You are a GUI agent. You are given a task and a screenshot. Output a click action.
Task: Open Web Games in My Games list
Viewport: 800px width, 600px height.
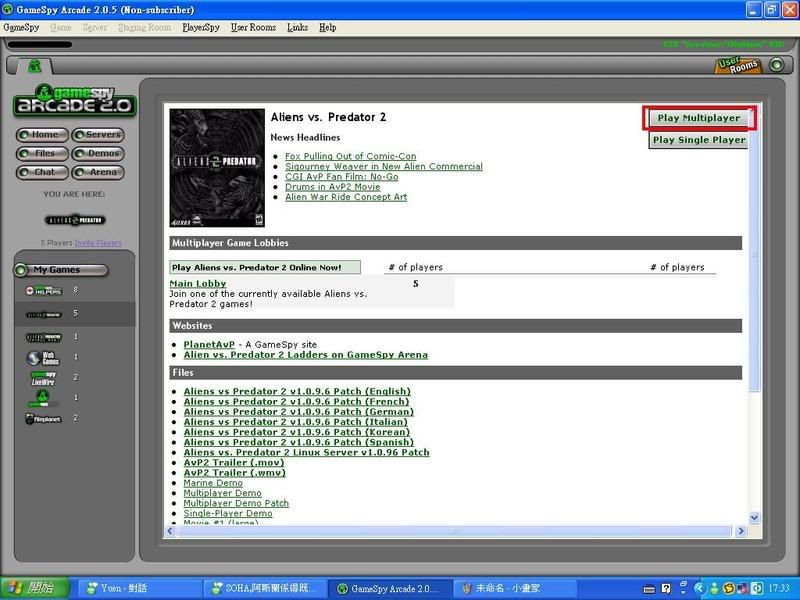pyautogui.click(x=44, y=358)
